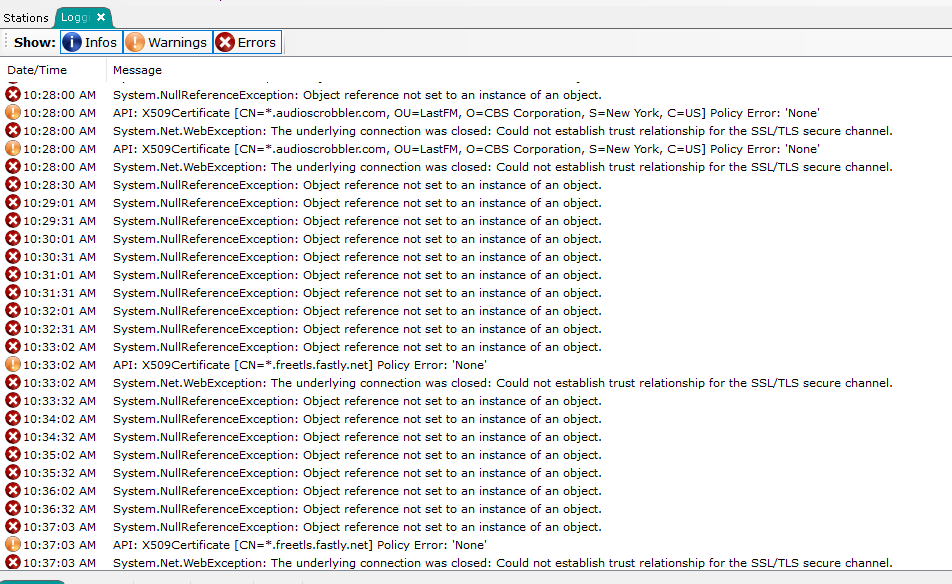The width and height of the screenshot is (952, 584).
Task: Click error icon of 10:28:30 AM entry
Action: point(13,185)
